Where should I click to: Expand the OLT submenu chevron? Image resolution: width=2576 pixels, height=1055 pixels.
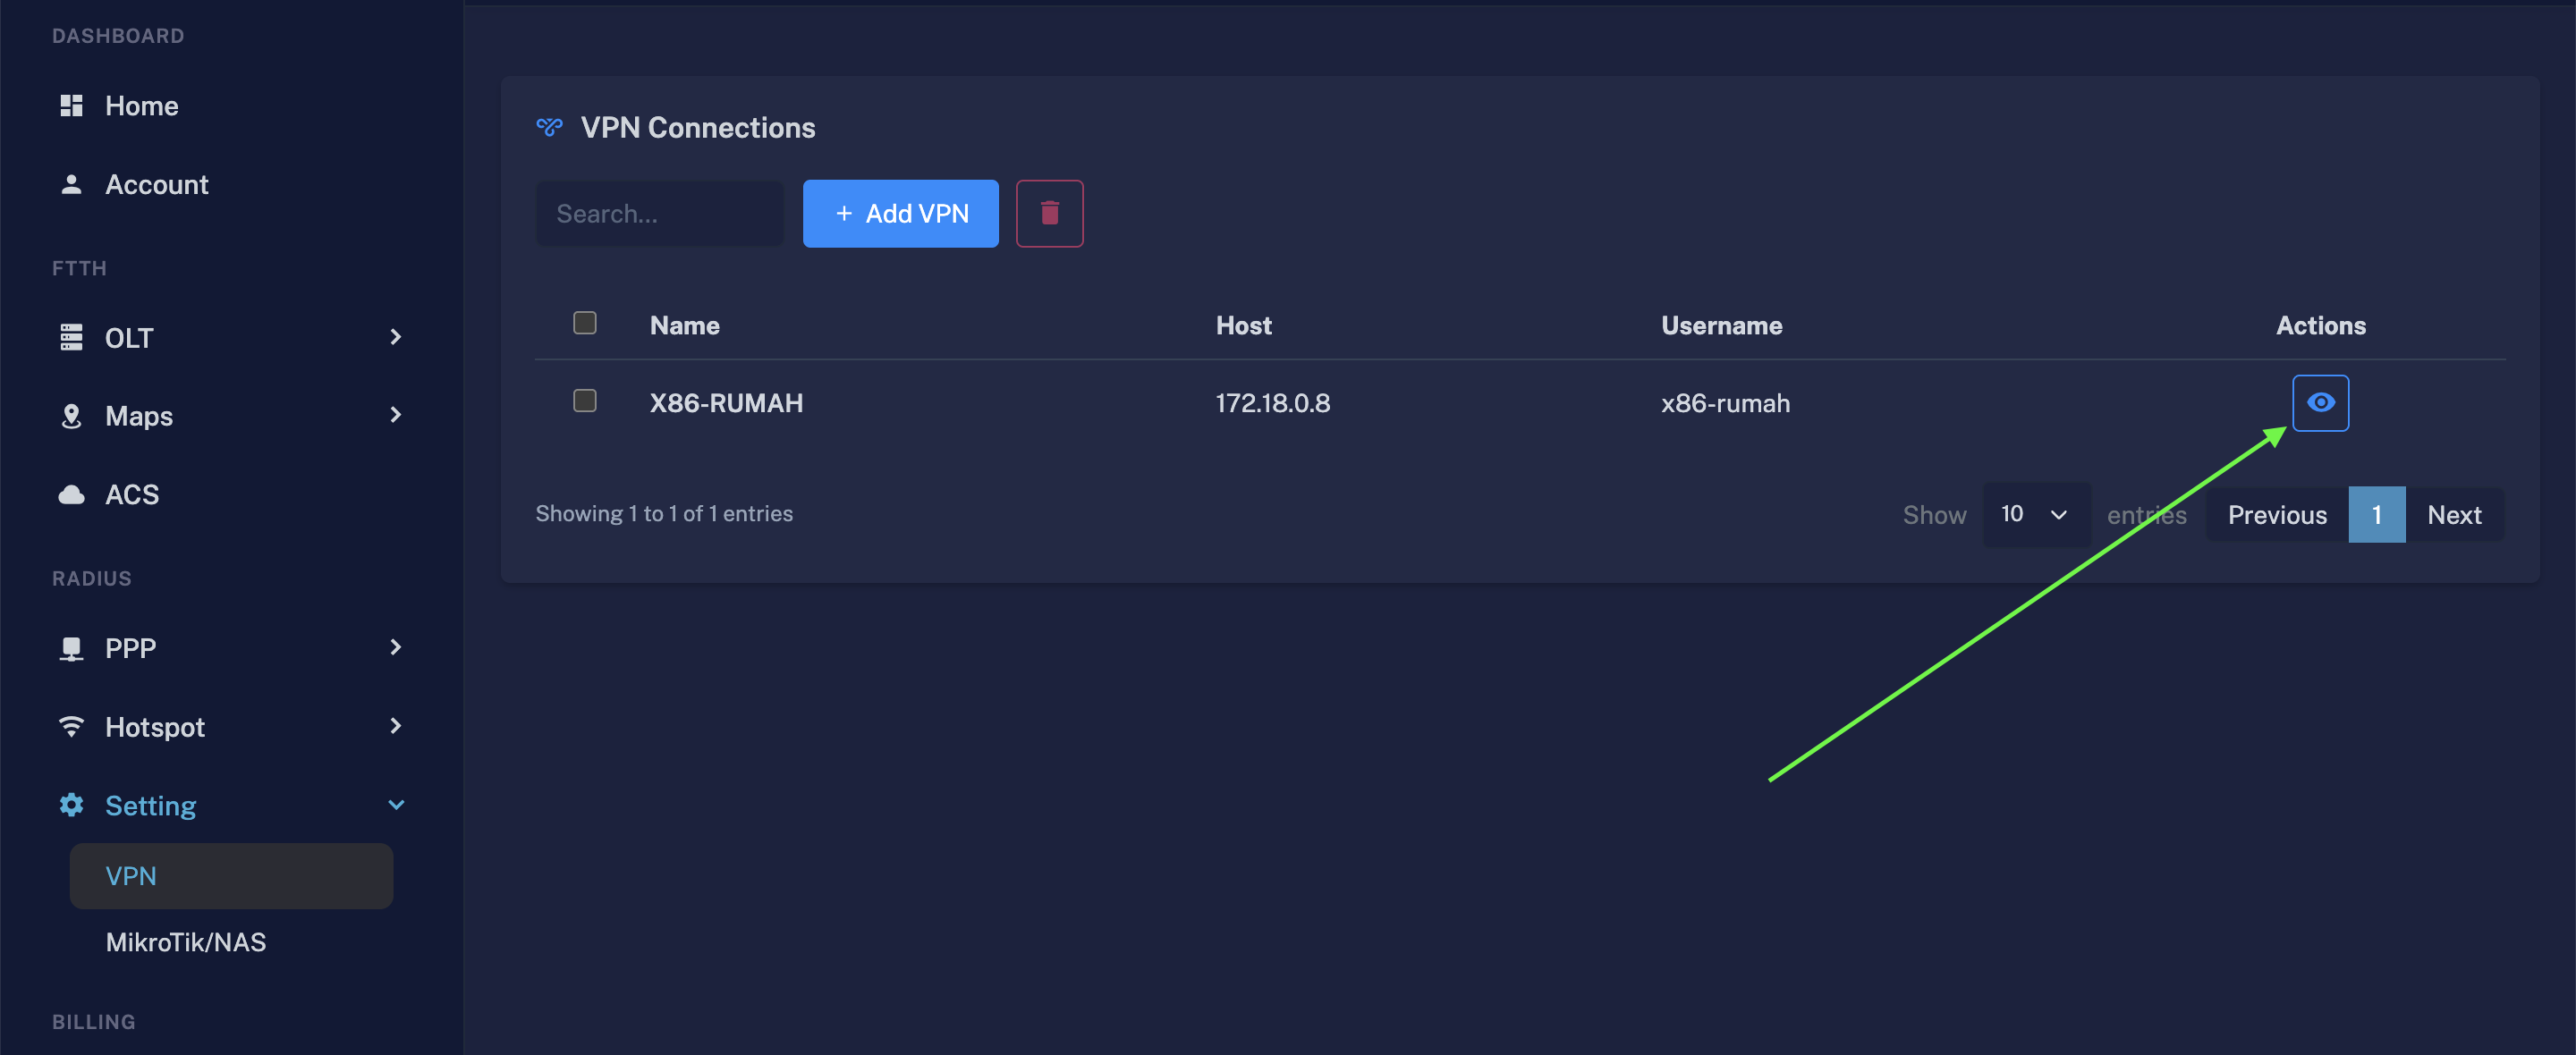point(395,337)
